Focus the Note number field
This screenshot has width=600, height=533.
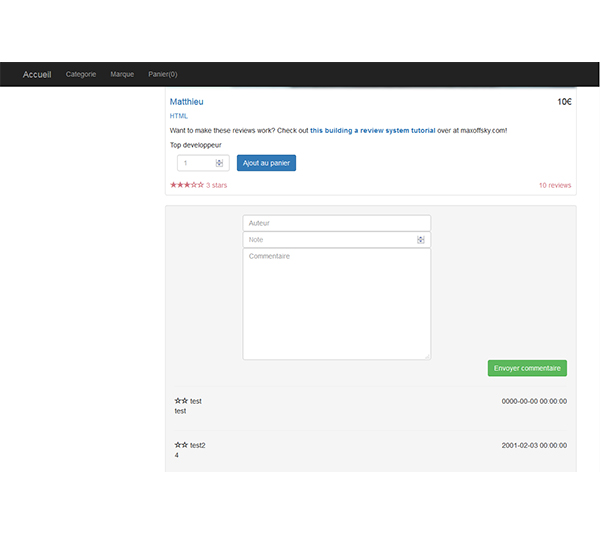pyautogui.click(x=328, y=240)
